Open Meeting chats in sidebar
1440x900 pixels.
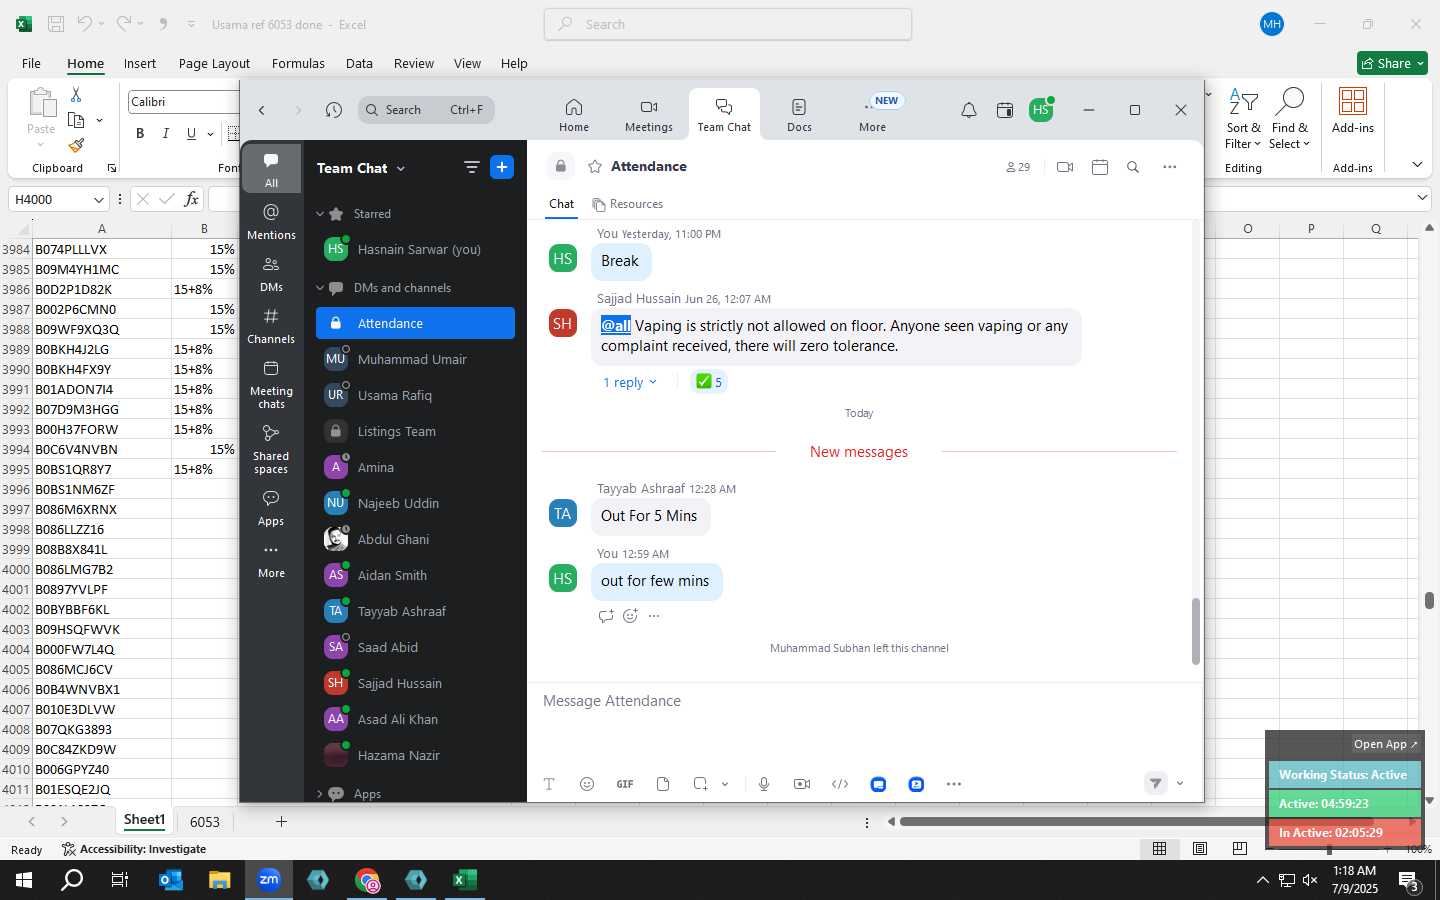[x=271, y=384]
